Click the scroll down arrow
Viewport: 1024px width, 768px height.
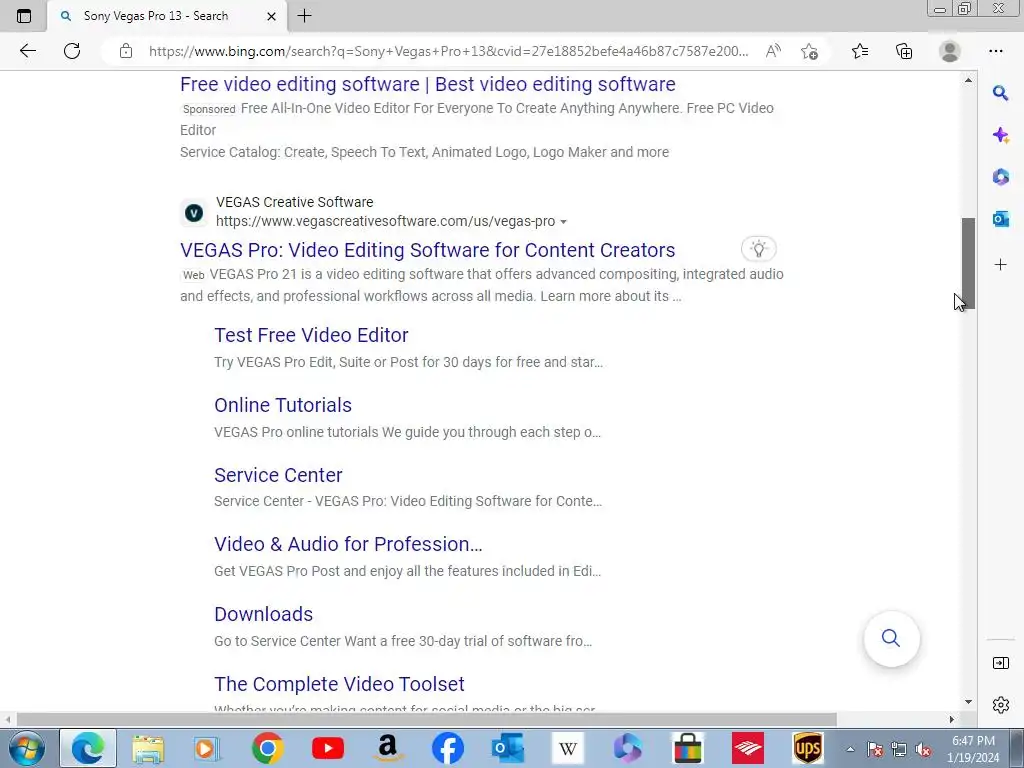point(968,702)
